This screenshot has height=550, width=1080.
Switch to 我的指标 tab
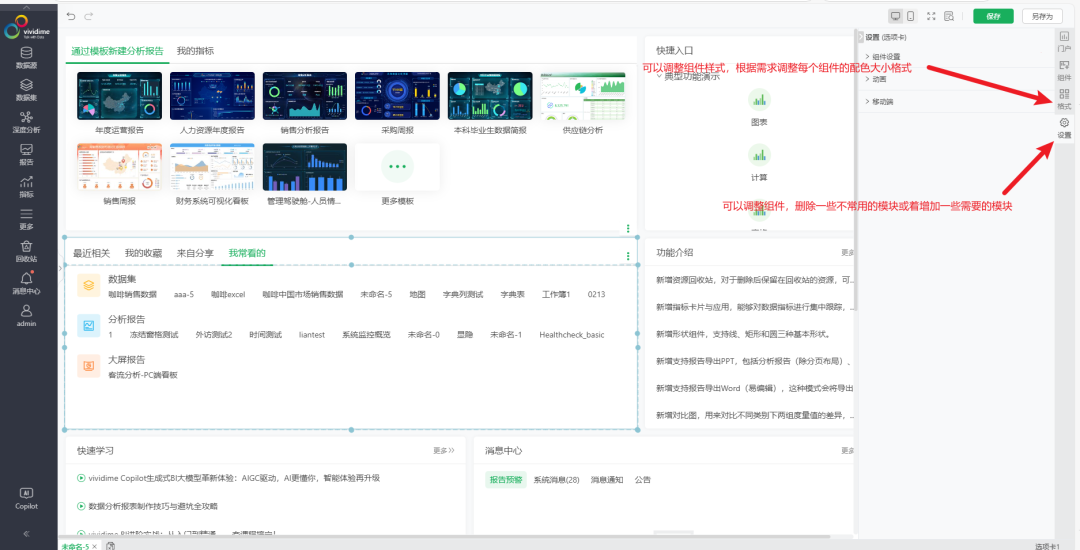[195, 51]
